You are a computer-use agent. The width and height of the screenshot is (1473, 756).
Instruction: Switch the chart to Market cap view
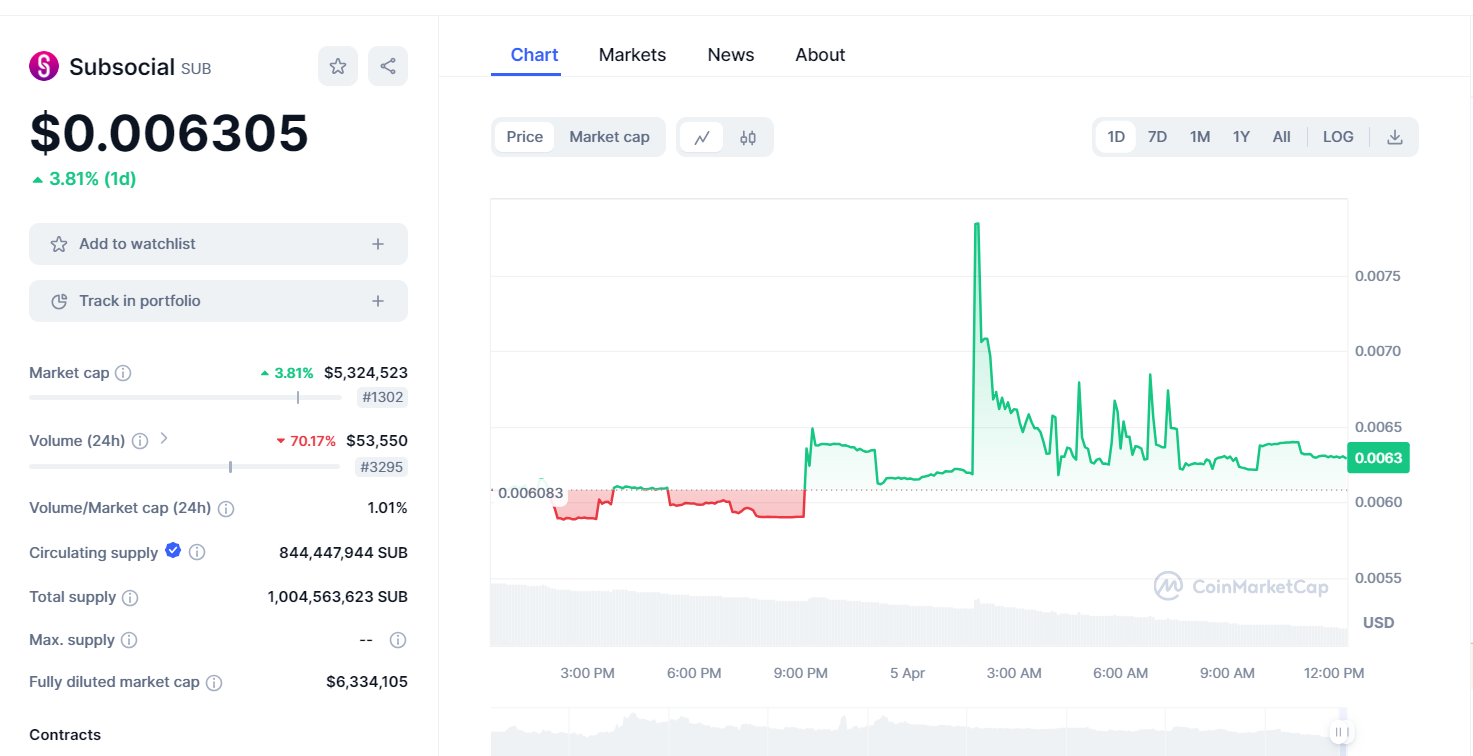608,137
